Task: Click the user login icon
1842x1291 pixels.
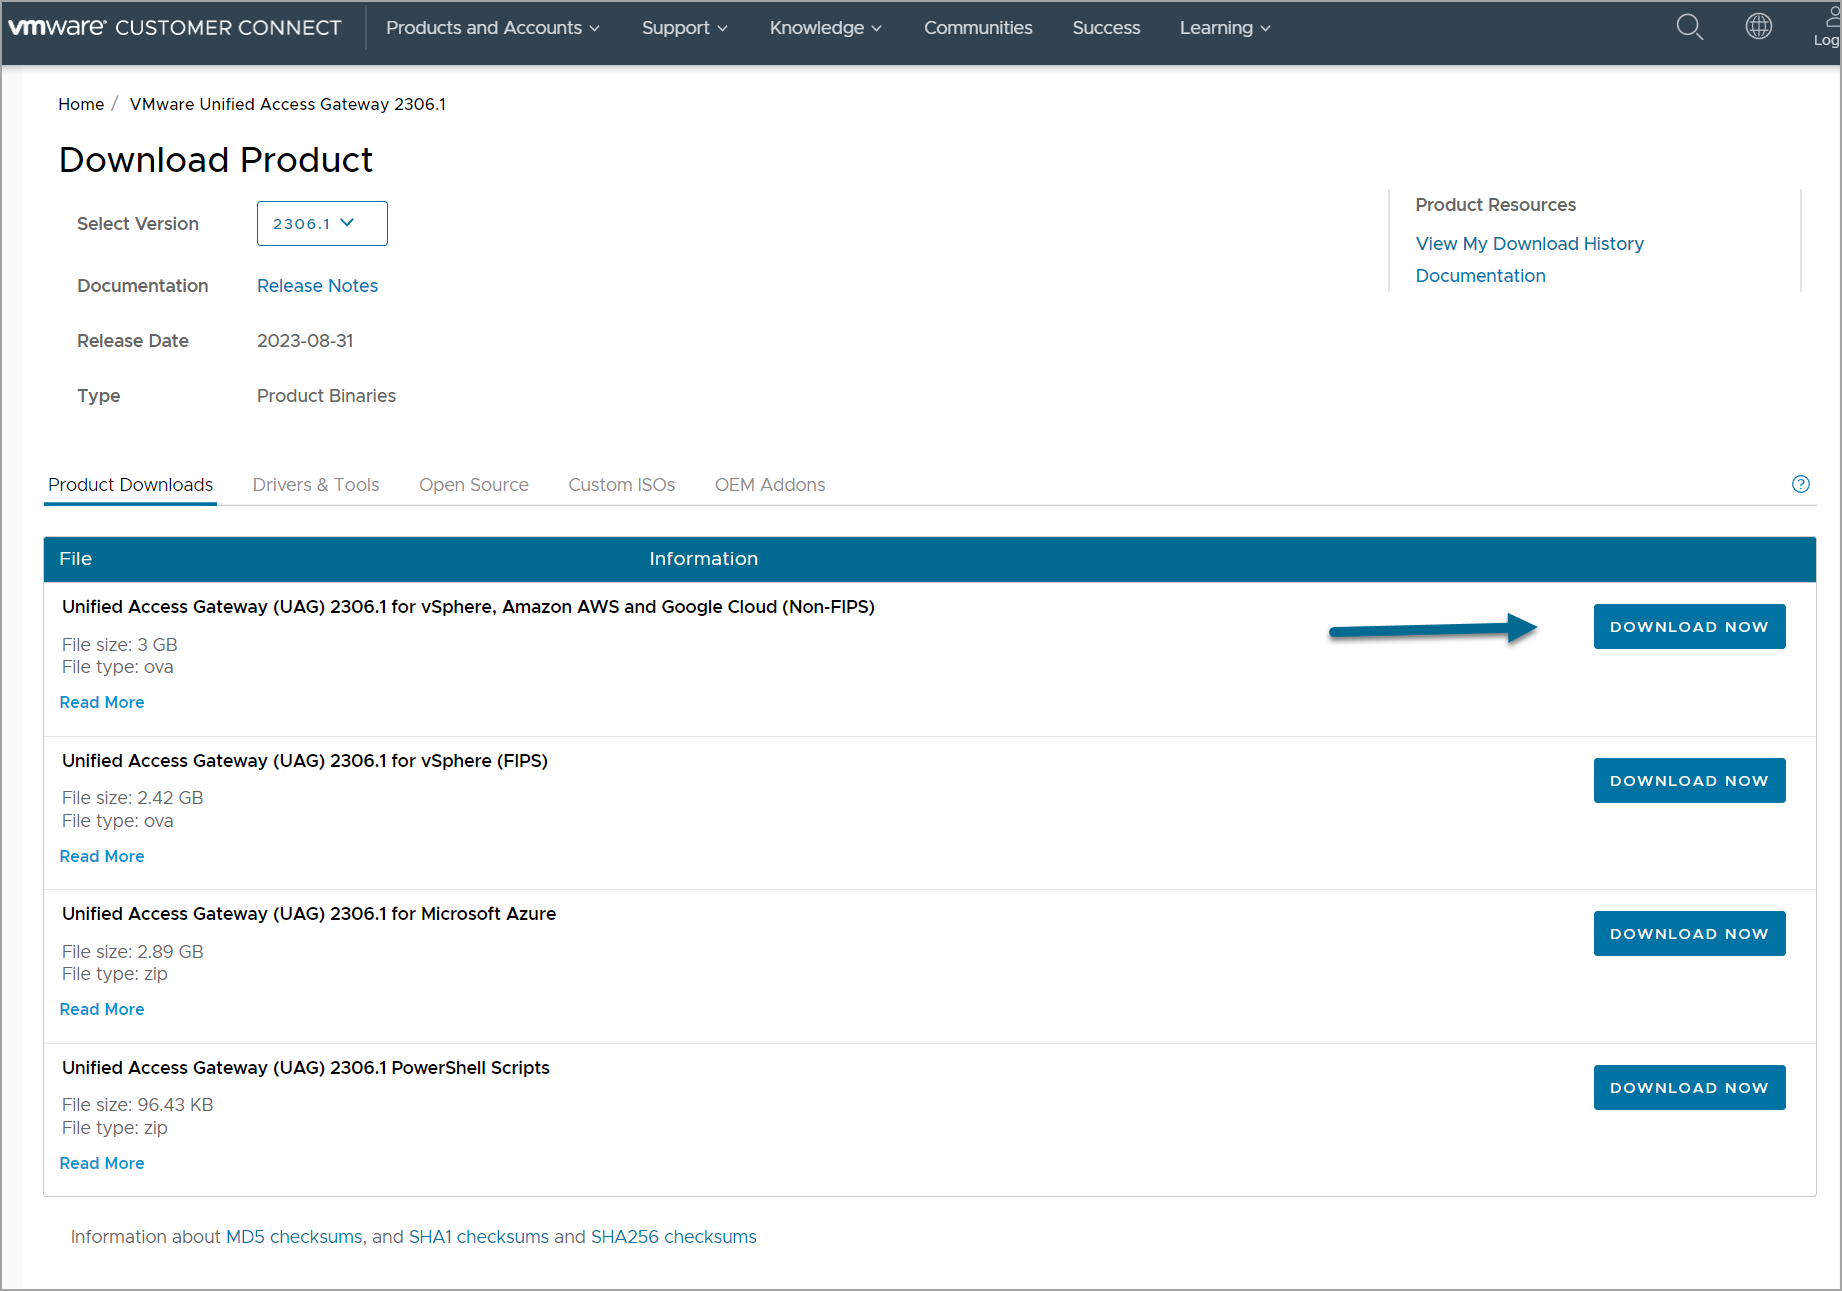Action: [x=1828, y=27]
